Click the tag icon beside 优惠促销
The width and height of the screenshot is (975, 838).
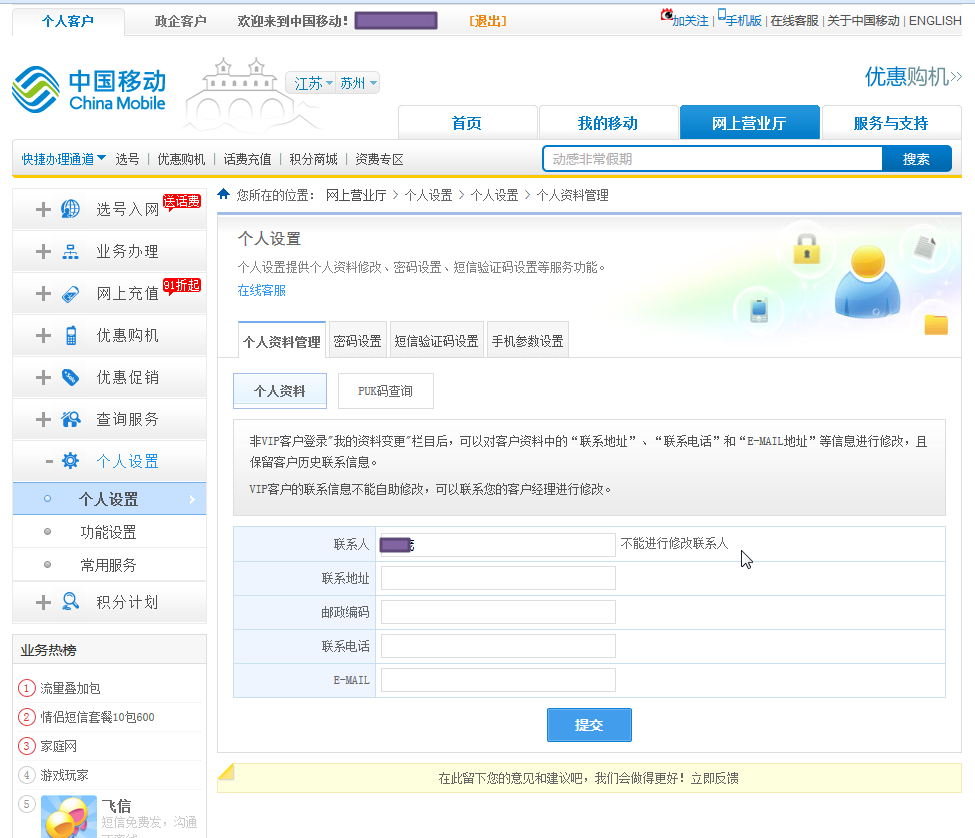pos(70,377)
